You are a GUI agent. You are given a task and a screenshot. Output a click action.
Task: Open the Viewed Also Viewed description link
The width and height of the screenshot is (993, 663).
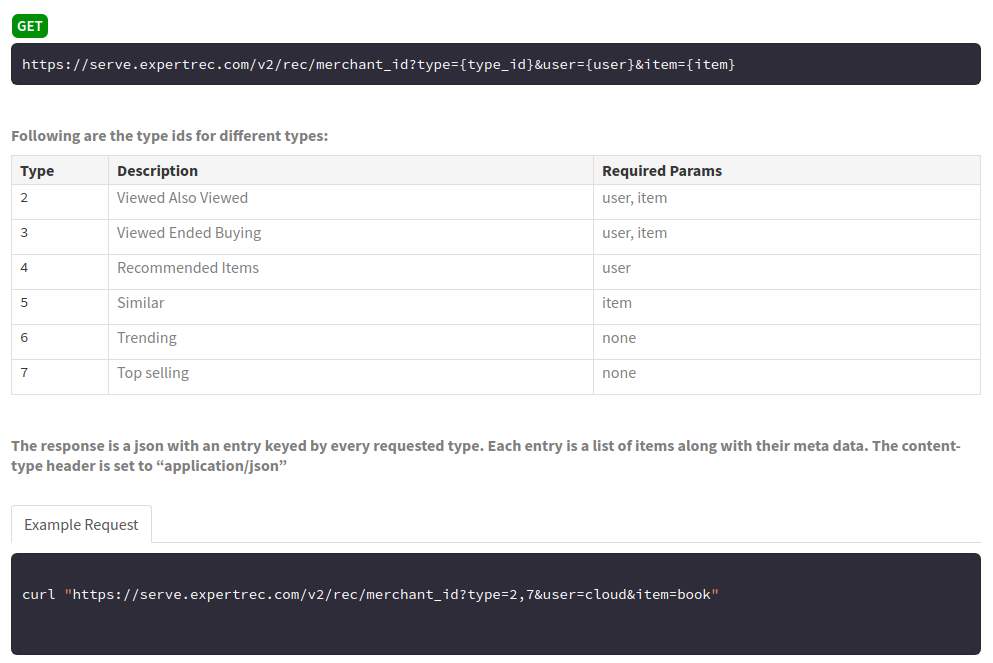click(182, 197)
